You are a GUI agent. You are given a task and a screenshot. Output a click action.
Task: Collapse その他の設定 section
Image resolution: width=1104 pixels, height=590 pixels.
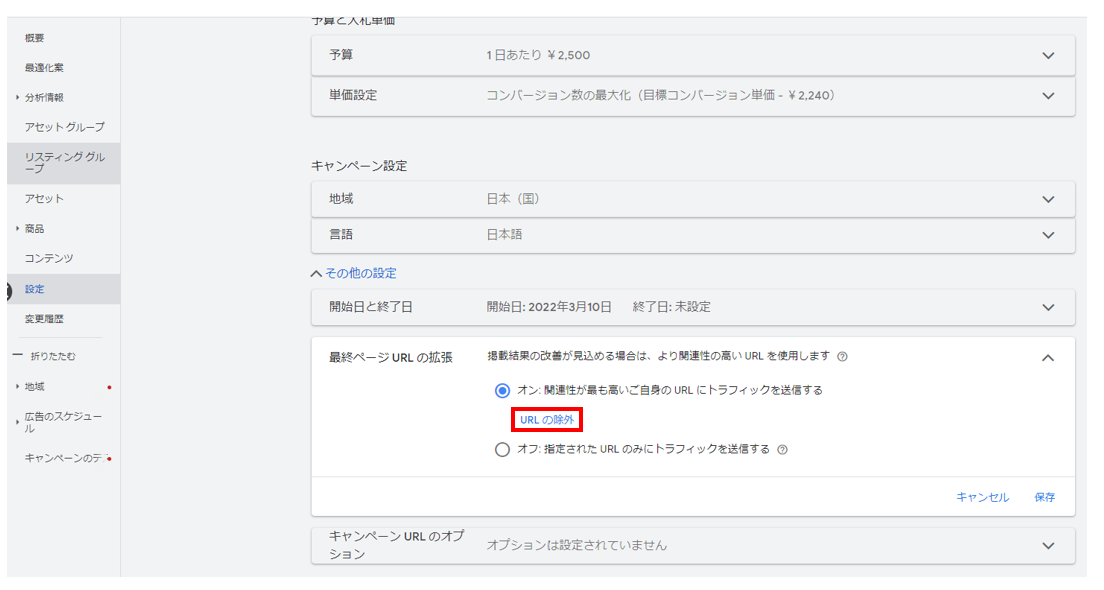pyautogui.click(x=354, y=273)
